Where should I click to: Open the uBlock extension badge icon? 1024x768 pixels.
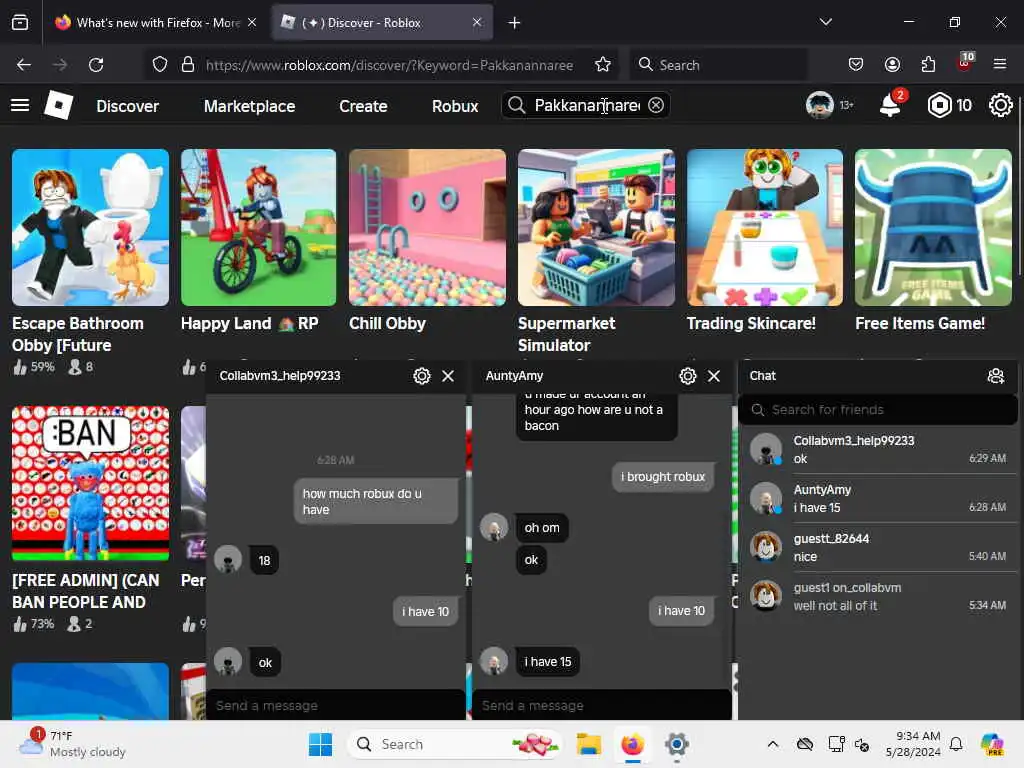(965, 63)
